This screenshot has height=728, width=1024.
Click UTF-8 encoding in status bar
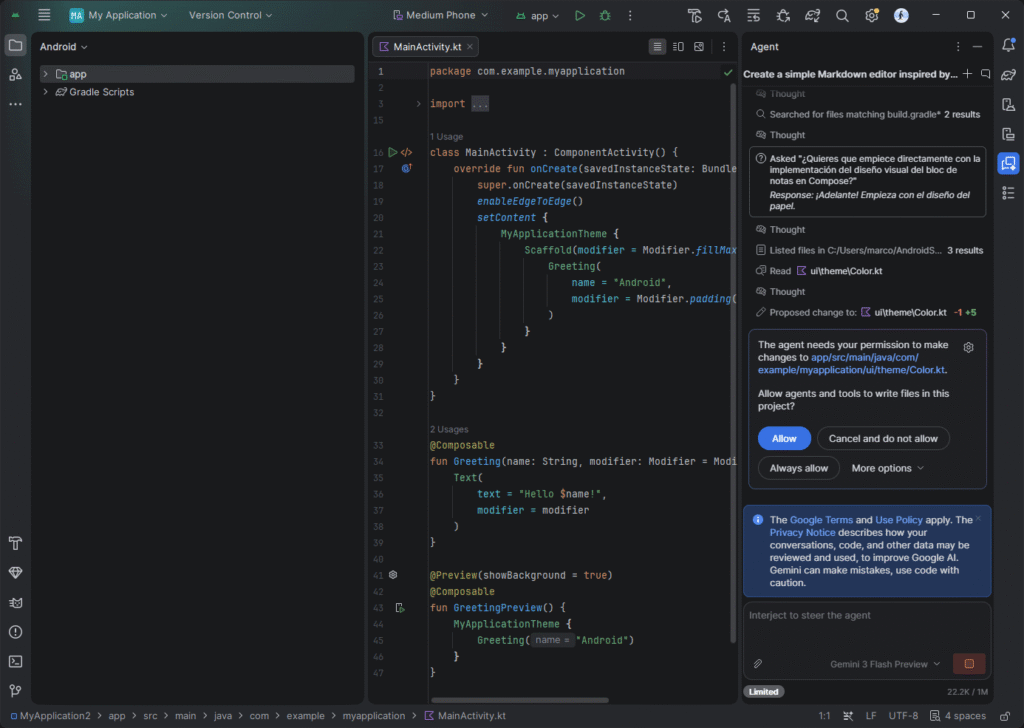[x=904, y=716]
